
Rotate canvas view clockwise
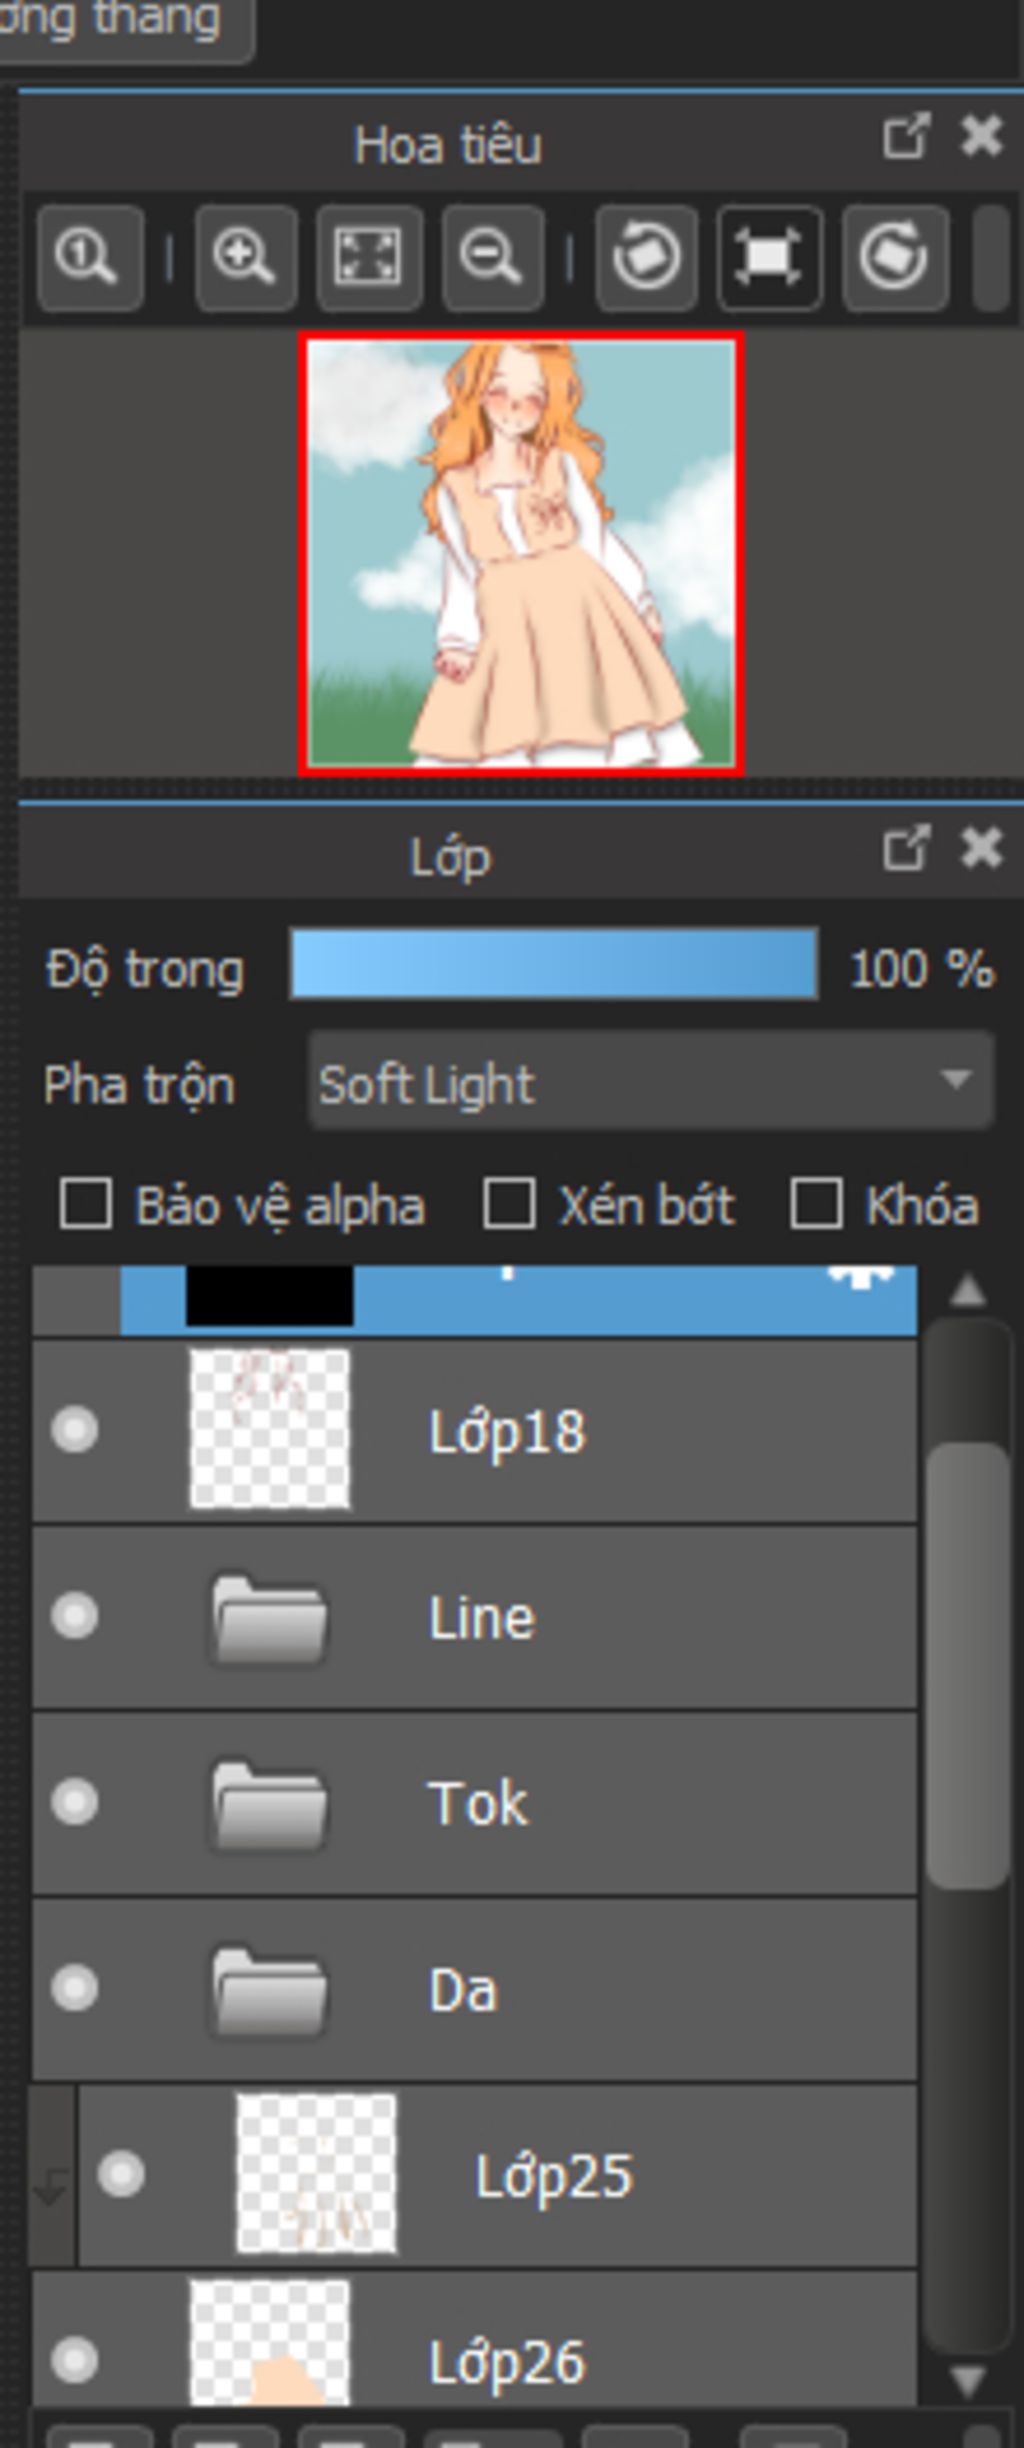tap(894, 257)
